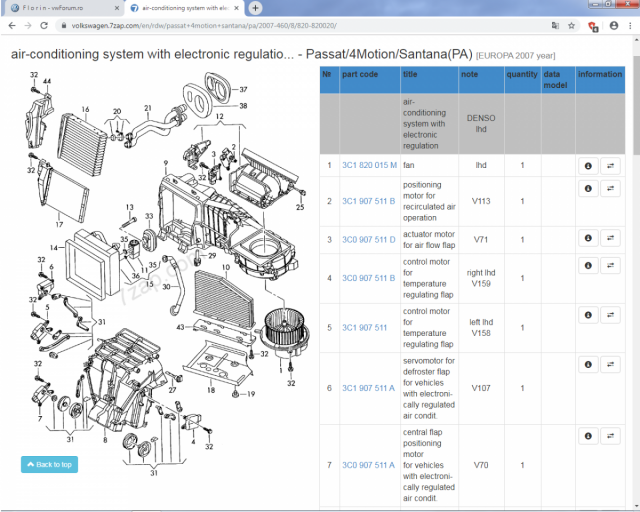Bookmark this page with the star icon

pos(571,24)
